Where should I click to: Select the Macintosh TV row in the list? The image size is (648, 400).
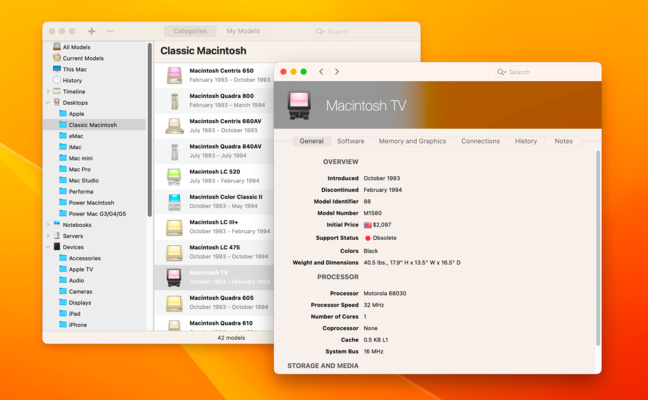click(214, 277)
